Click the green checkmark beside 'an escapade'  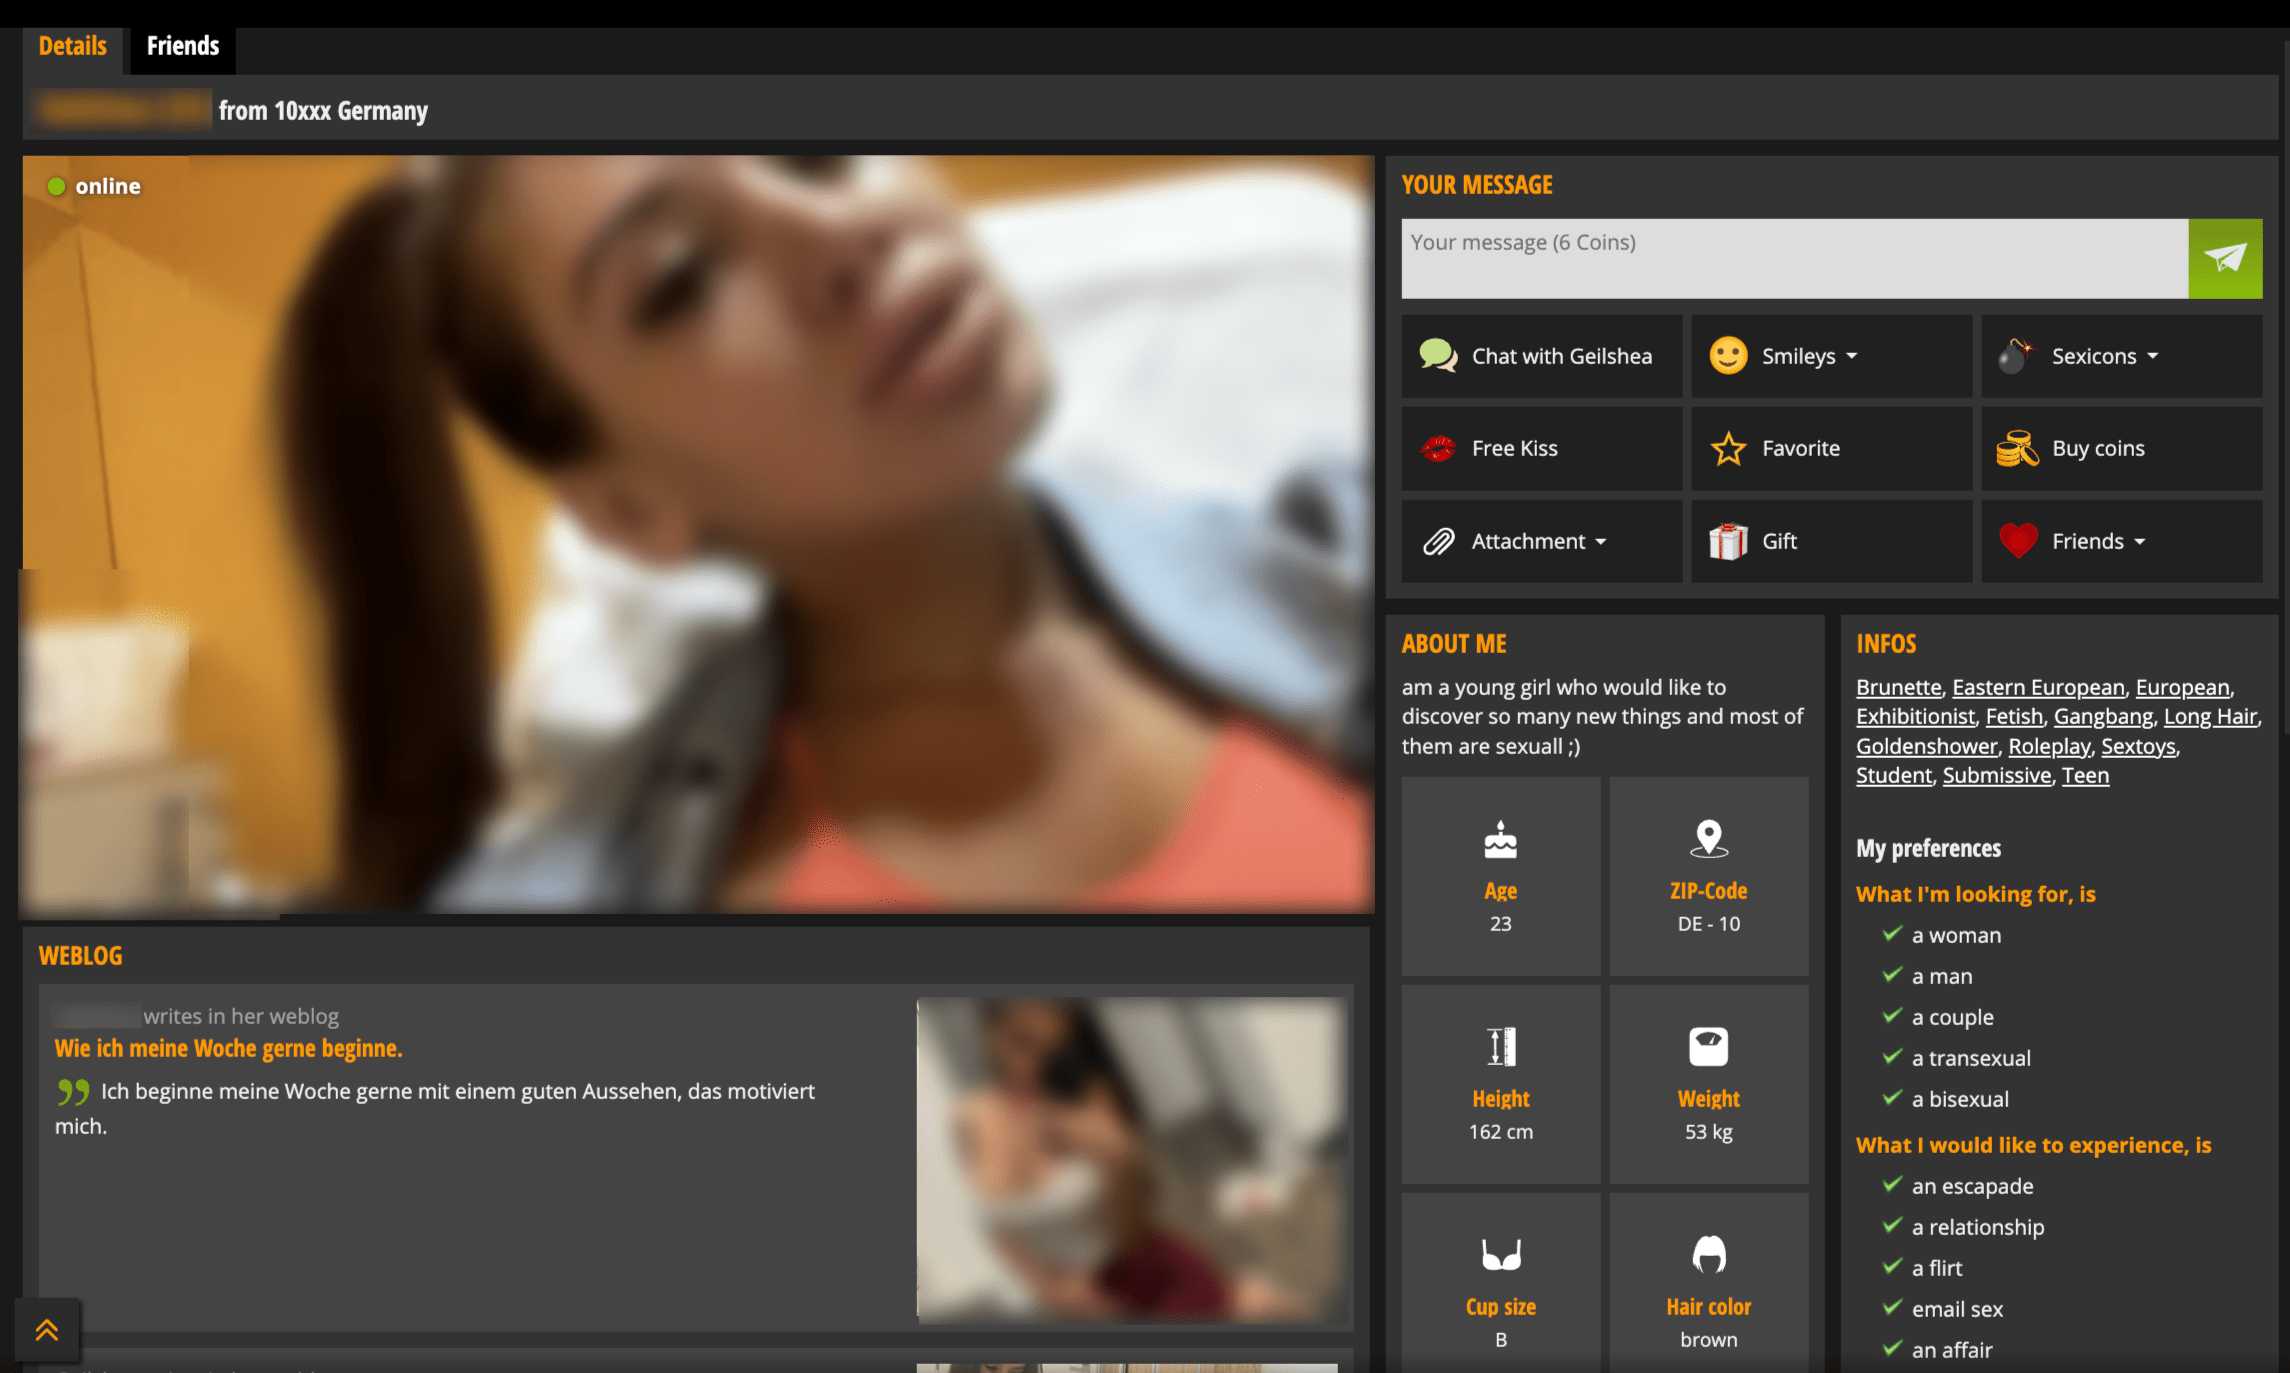(1891, 1184)
